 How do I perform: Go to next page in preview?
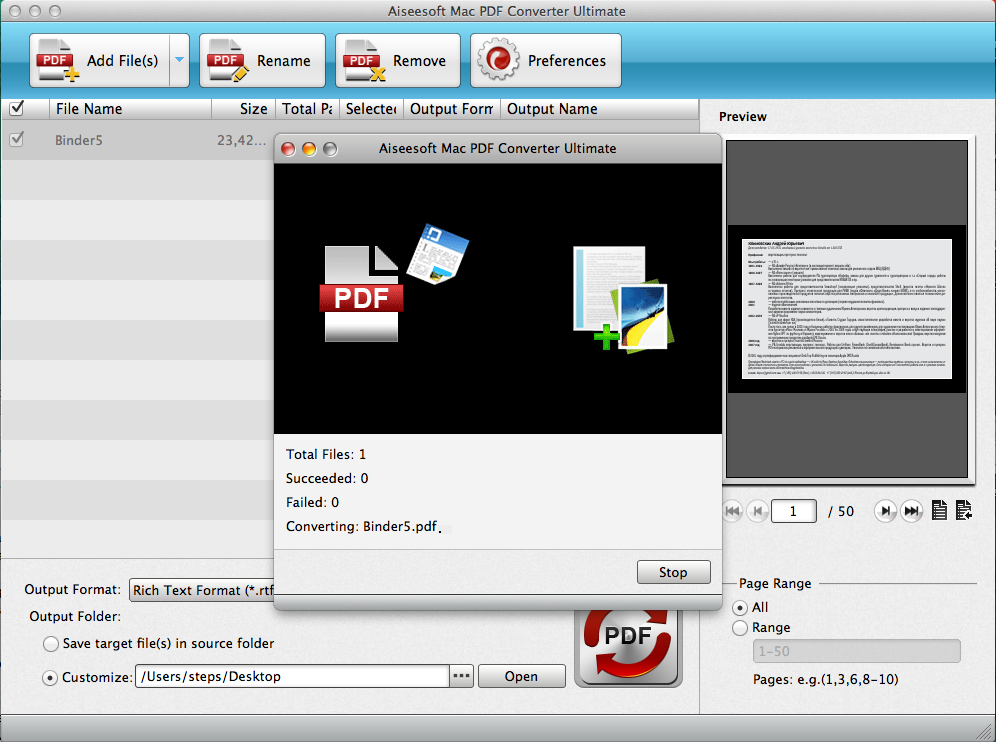[x=886, y=511]
